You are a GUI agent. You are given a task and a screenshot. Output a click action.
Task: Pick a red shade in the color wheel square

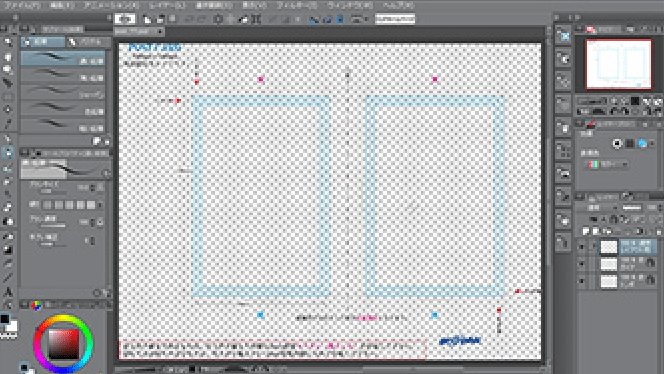pyautogui.click(x=64, y=344)
